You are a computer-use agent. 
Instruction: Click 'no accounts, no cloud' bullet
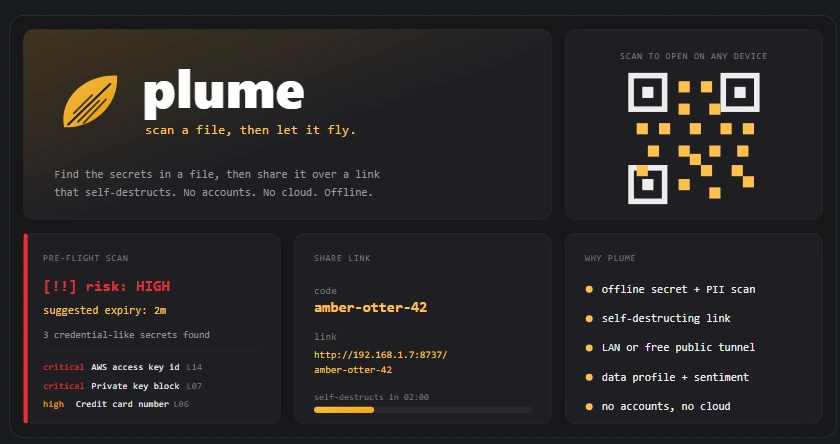666,407
